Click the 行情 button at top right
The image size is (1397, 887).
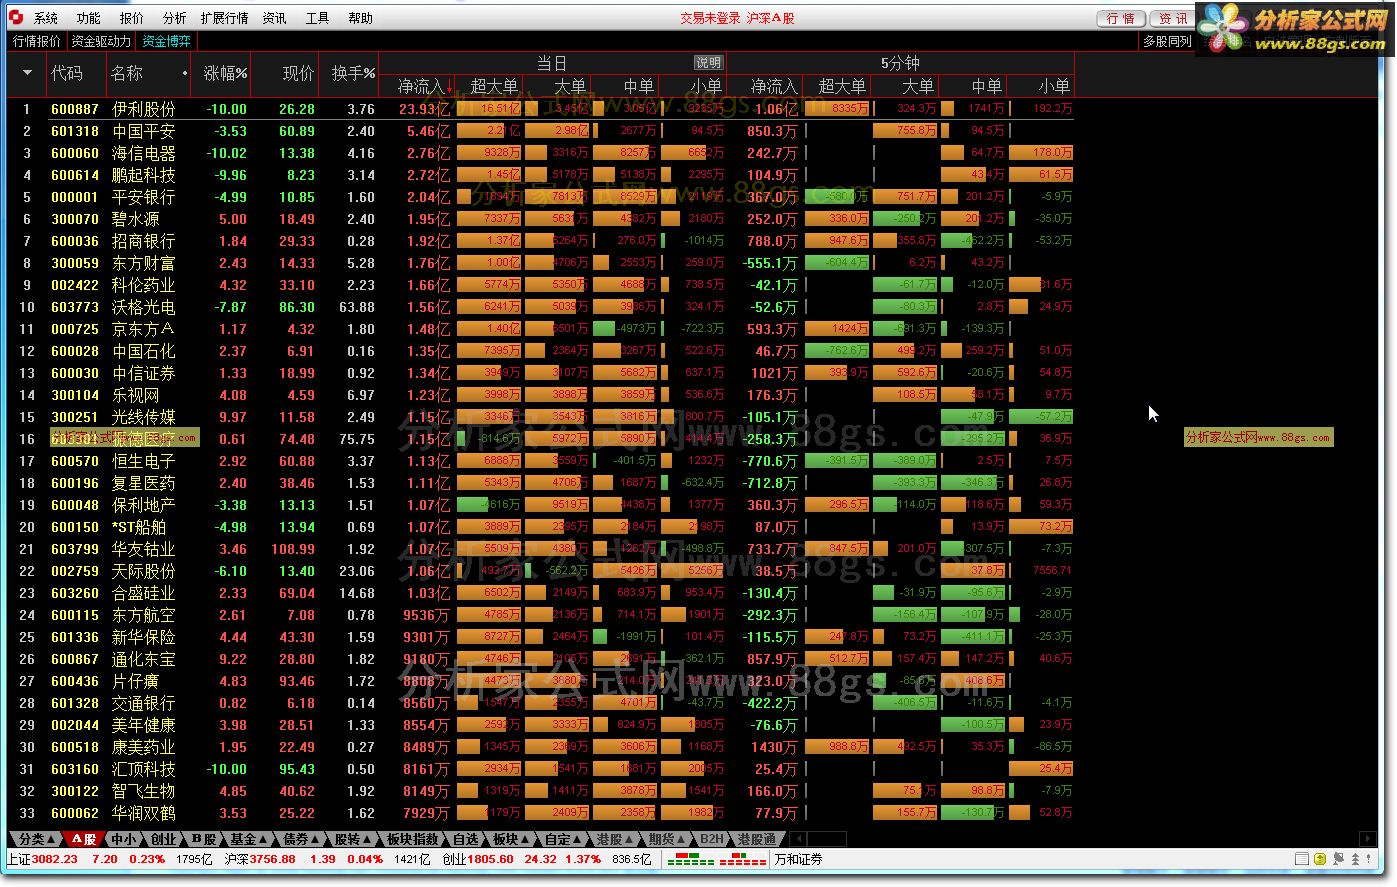click(1121, 18)
